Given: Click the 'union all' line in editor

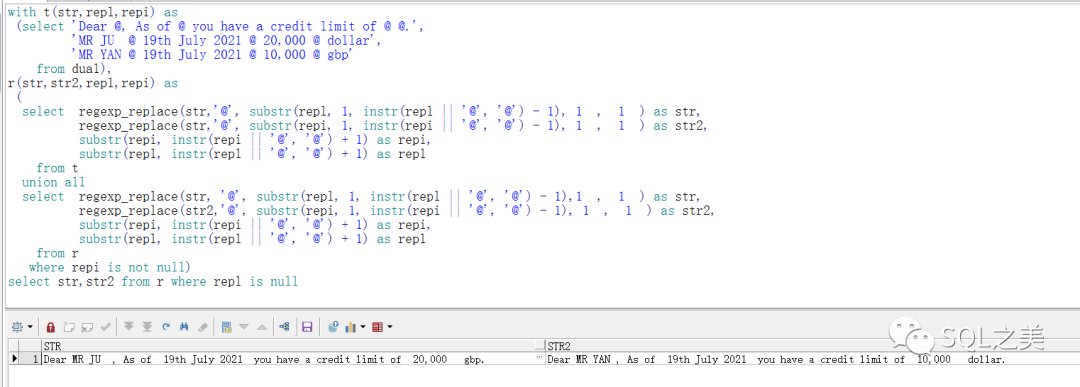Looking at the screenshot, I should 54,182.
